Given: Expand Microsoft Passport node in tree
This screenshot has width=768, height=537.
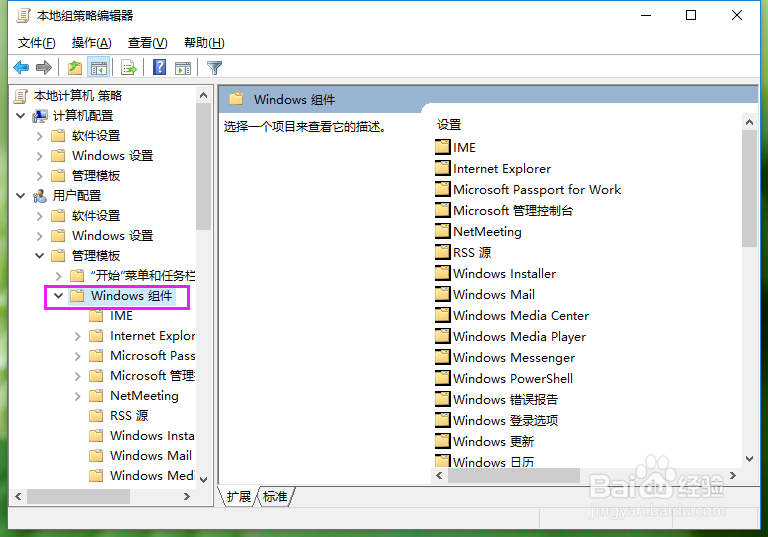Looking at the screenshot, I should point(77,356).
